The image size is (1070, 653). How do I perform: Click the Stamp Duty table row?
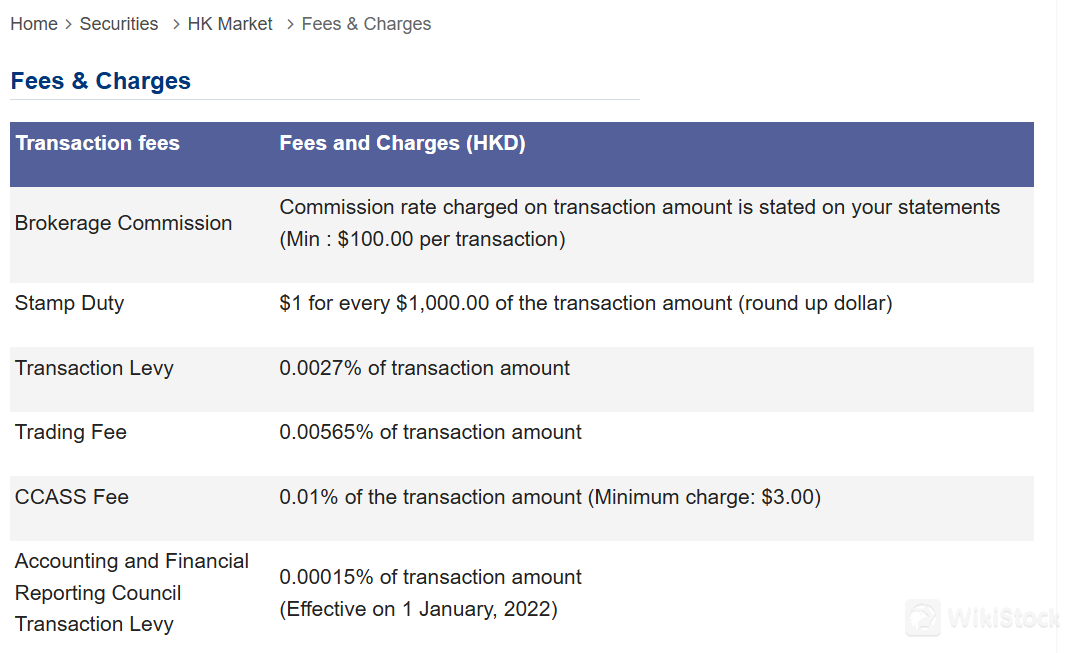pyautogui.click(x=69, y=302)
